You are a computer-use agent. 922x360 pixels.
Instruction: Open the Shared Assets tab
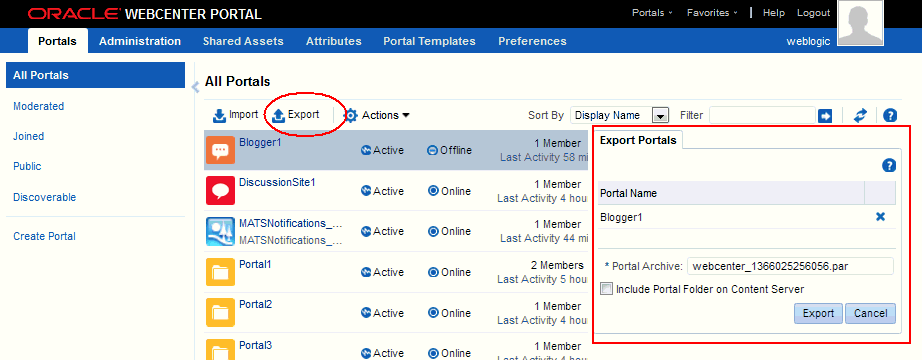coord(243,41)
